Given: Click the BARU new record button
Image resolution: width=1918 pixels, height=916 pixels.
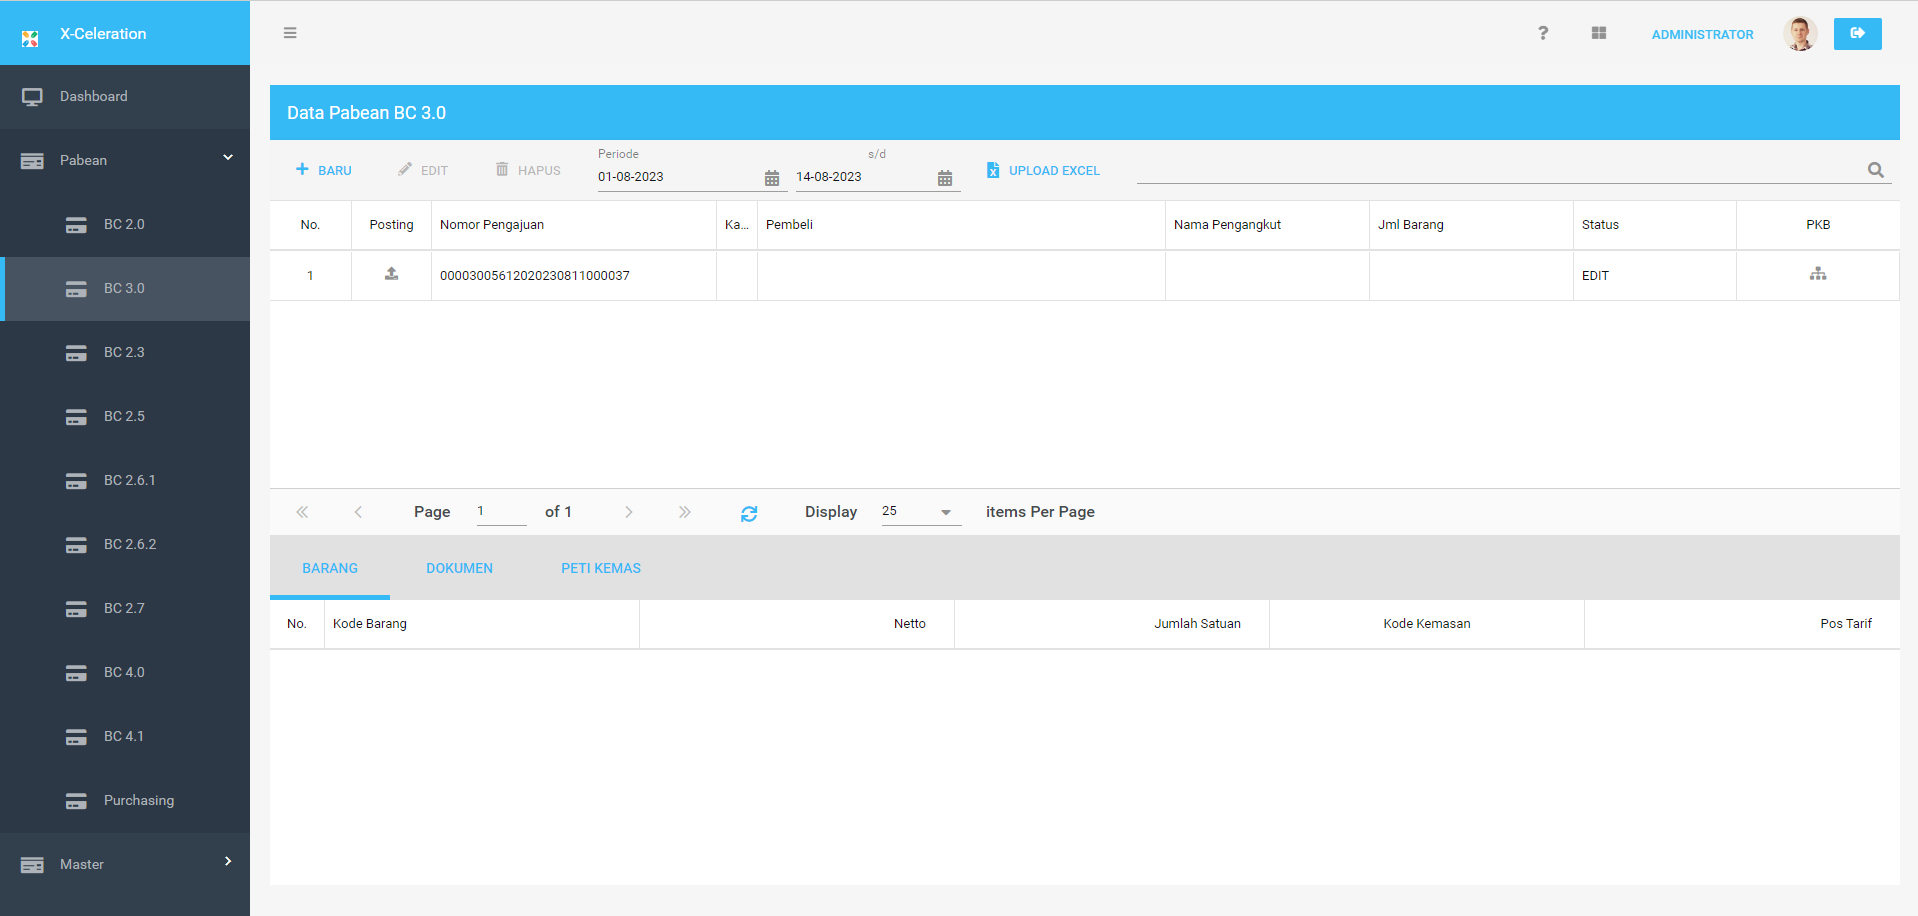Looking at the screenshot, I should coord(324,170).
